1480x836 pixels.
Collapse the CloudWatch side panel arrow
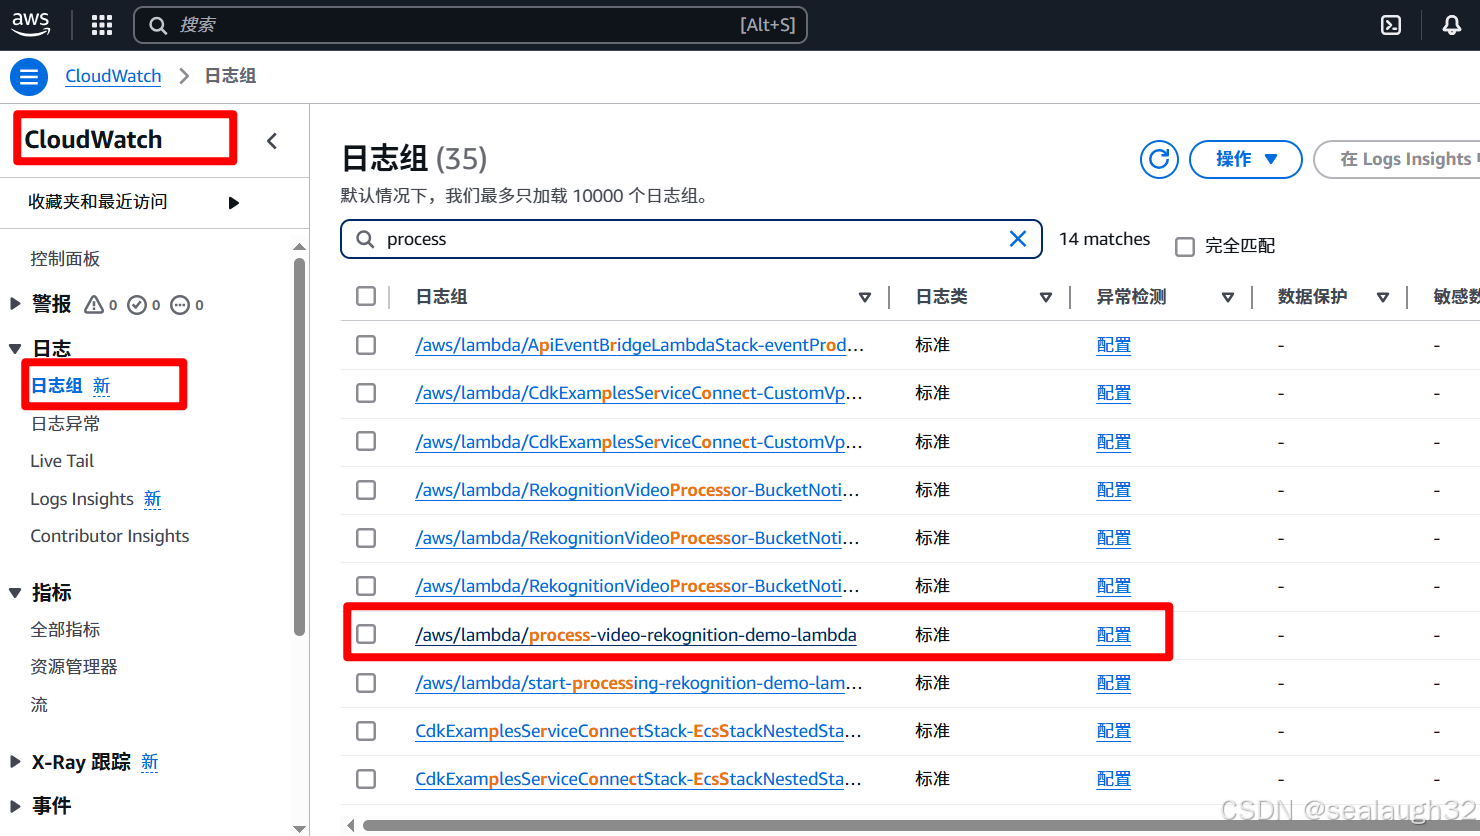tap(272, 141)
